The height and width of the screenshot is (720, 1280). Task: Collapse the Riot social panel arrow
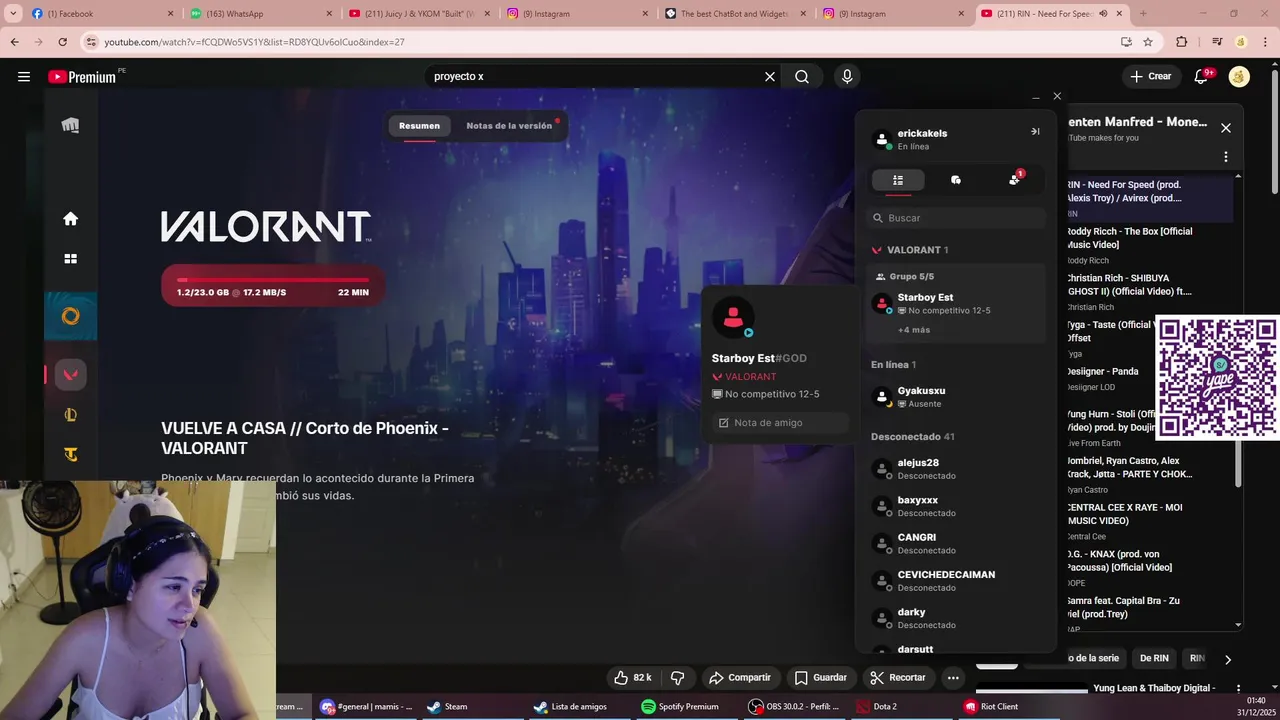tap(1035, 132)
